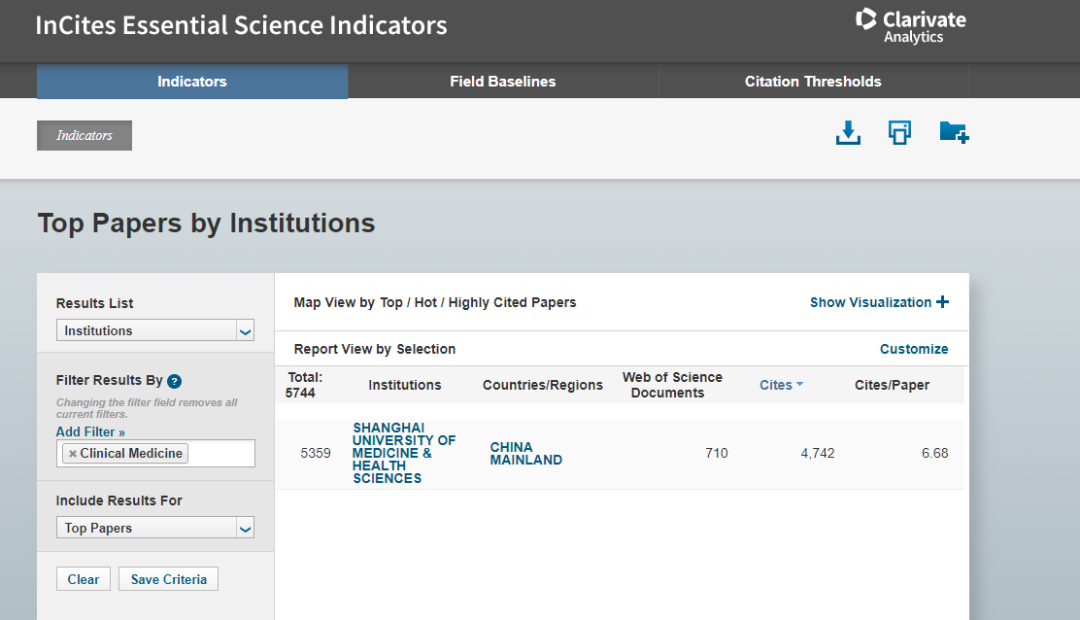The width and height of the screenshot is (1080, 620).
Task: Click the plus icon beside Show Visualization
Action: point(942,302)
